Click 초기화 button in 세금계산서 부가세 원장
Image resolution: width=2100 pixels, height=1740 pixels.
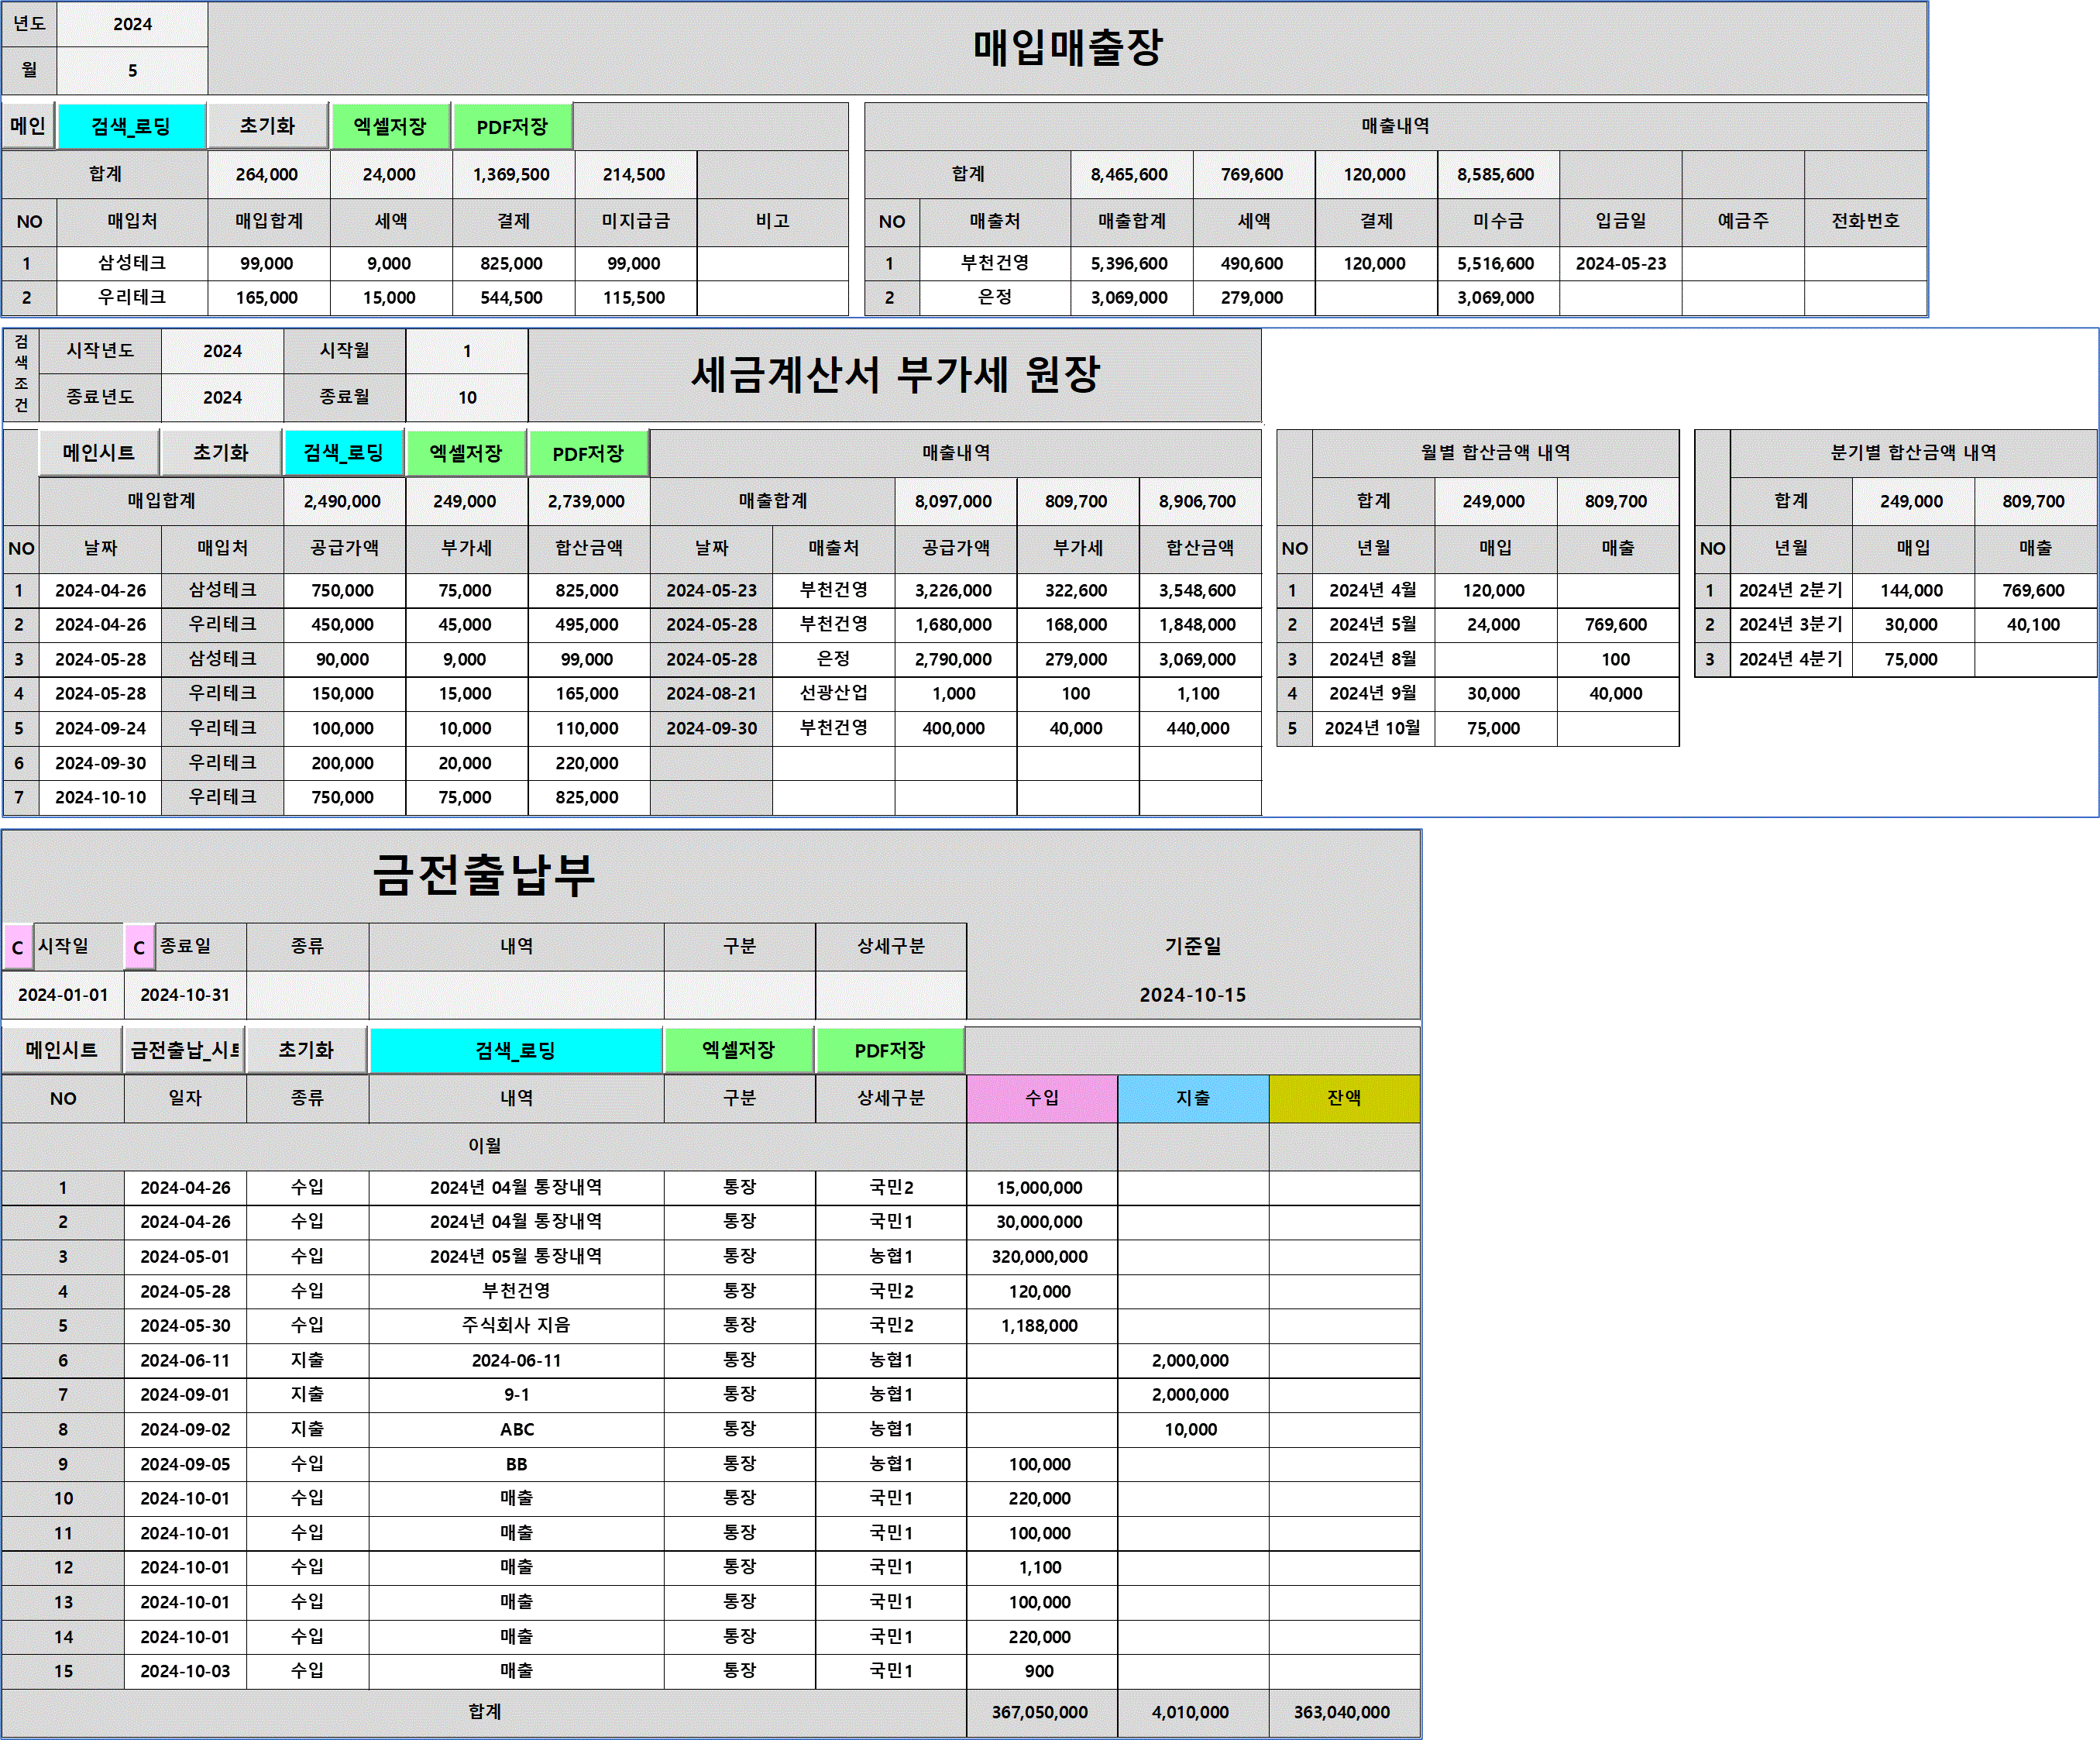(x=221, y=452)
